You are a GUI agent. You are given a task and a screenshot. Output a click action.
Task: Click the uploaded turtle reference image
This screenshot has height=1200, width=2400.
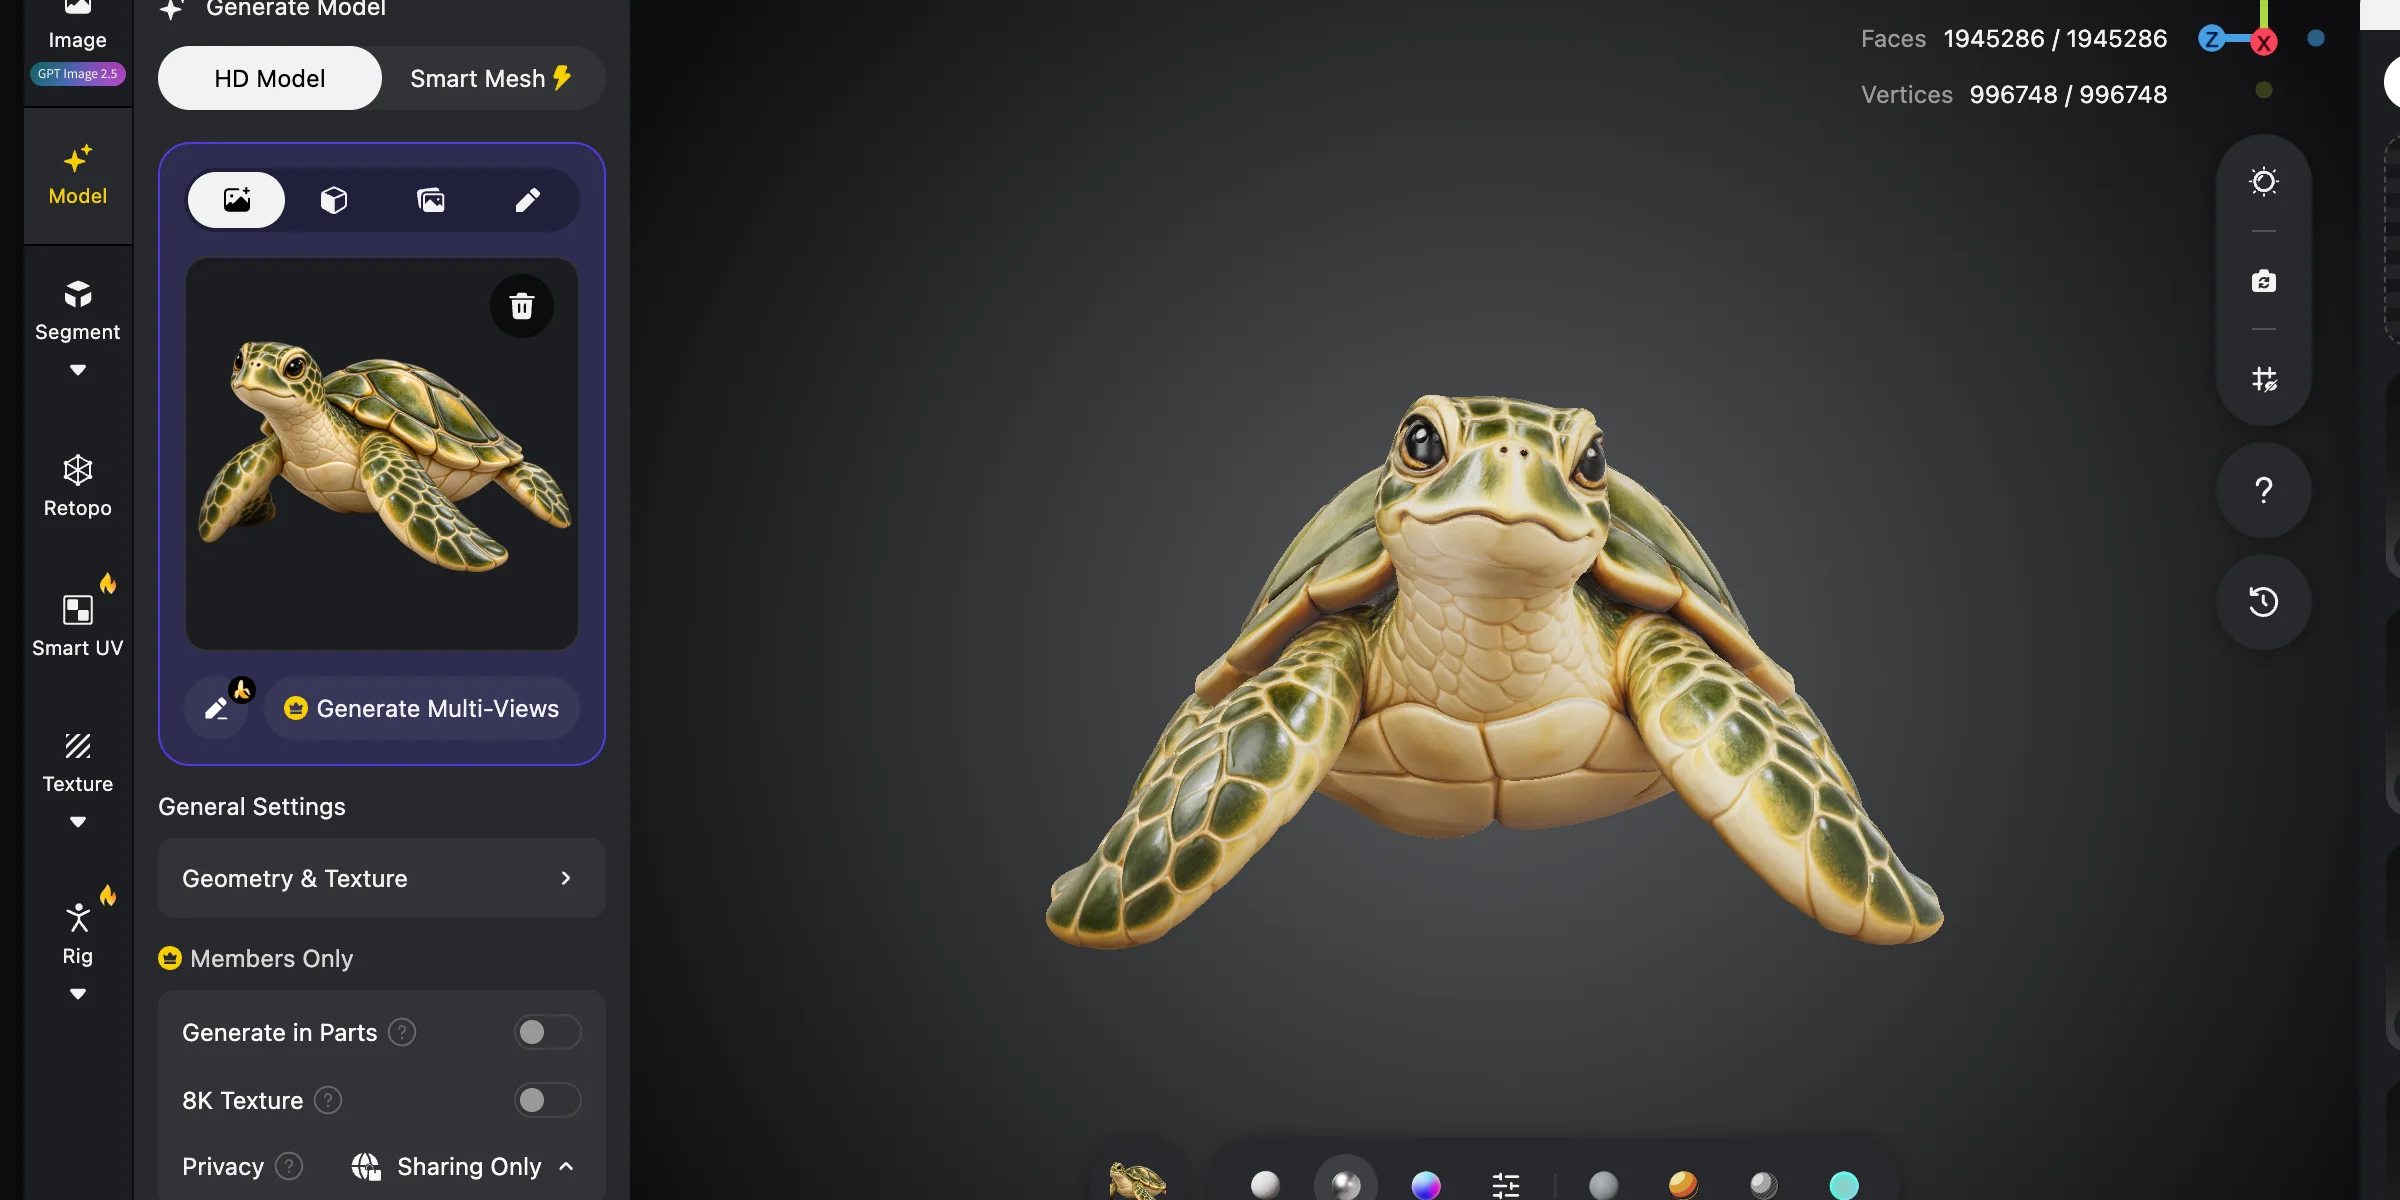coord(382,455)
